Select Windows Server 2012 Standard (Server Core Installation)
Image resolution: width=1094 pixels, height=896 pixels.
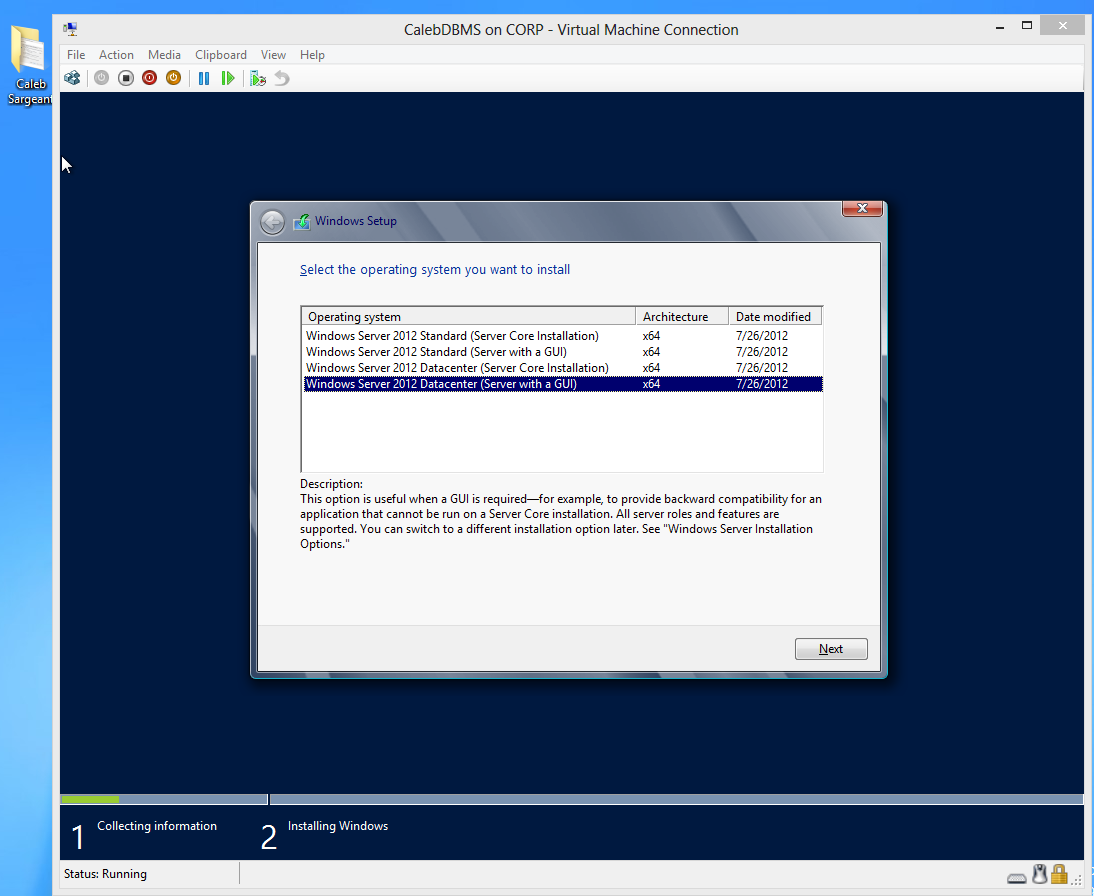(562, 336)
